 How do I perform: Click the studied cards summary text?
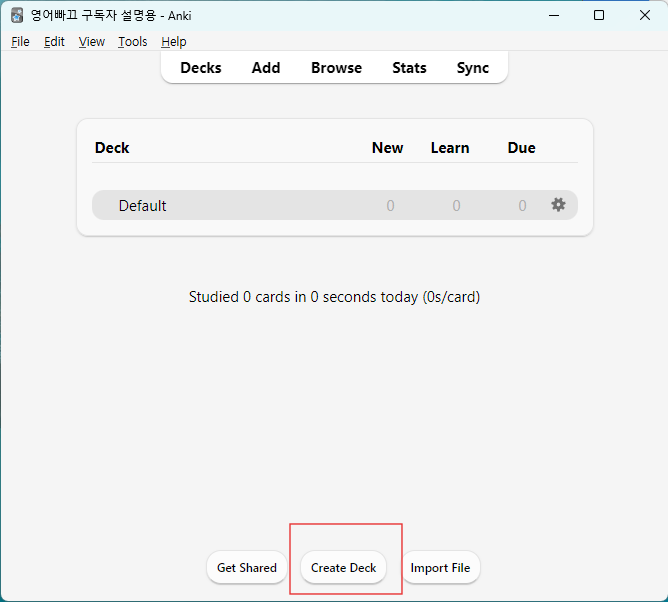click(334, 297)
